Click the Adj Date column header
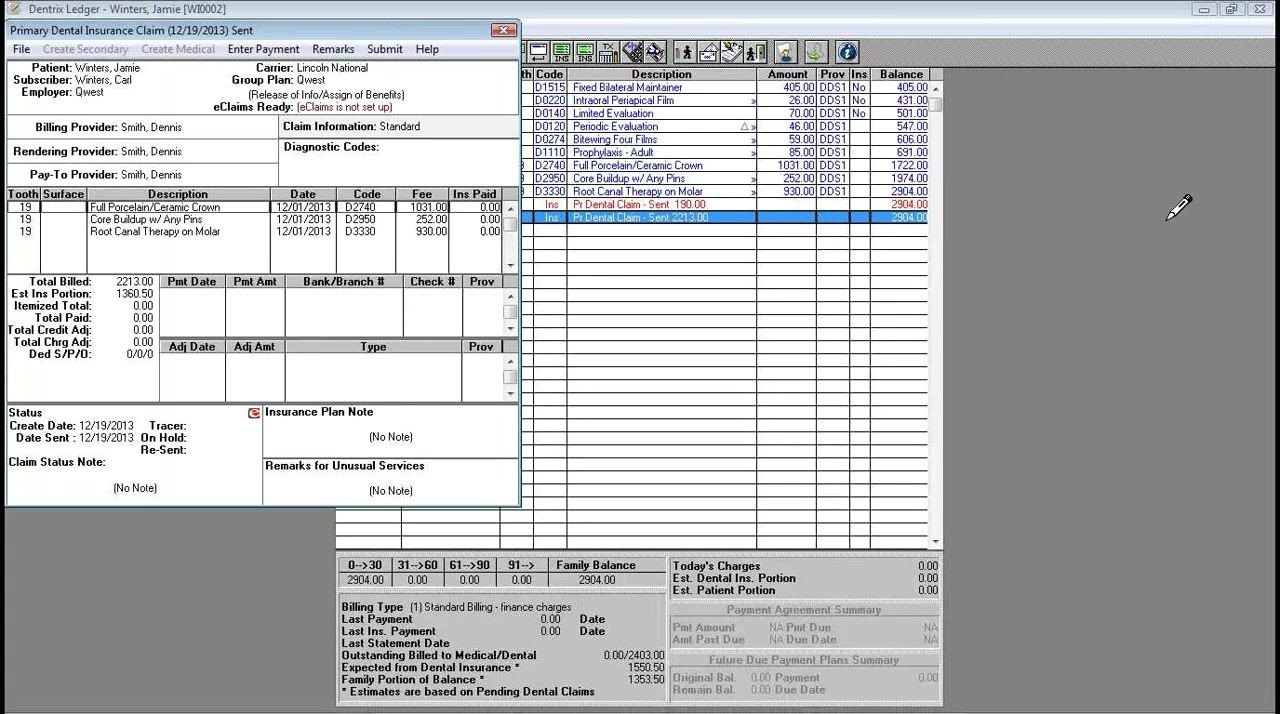 (192, 347)
